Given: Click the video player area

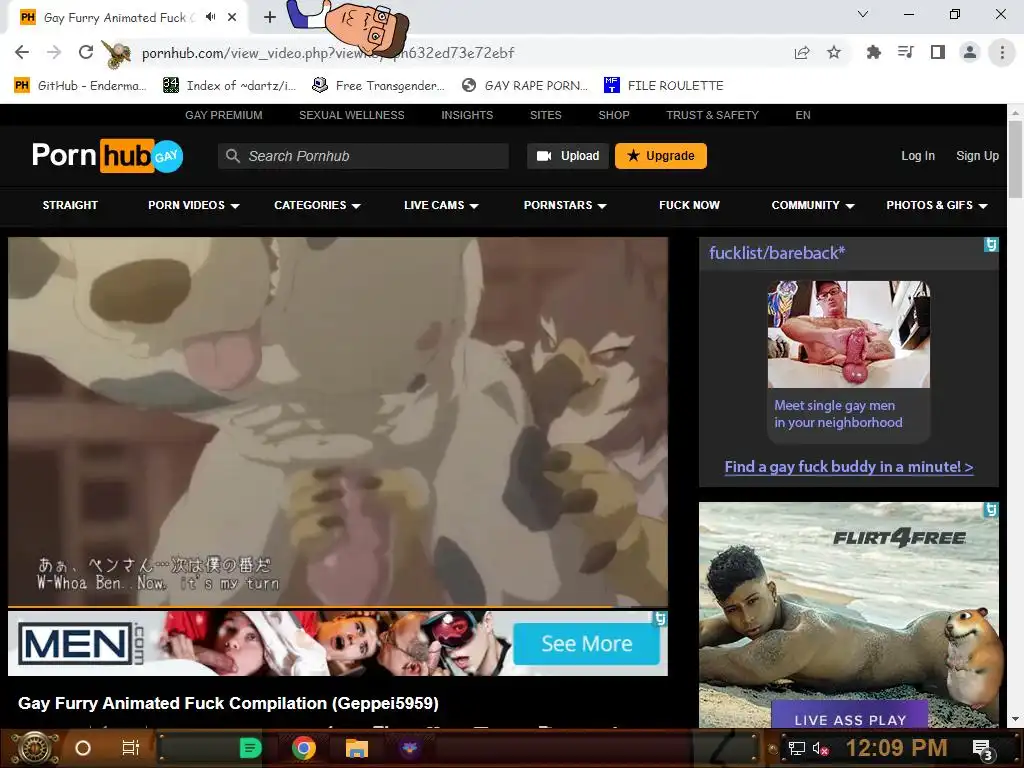Looking at the screenshot, I should point(338,422).
